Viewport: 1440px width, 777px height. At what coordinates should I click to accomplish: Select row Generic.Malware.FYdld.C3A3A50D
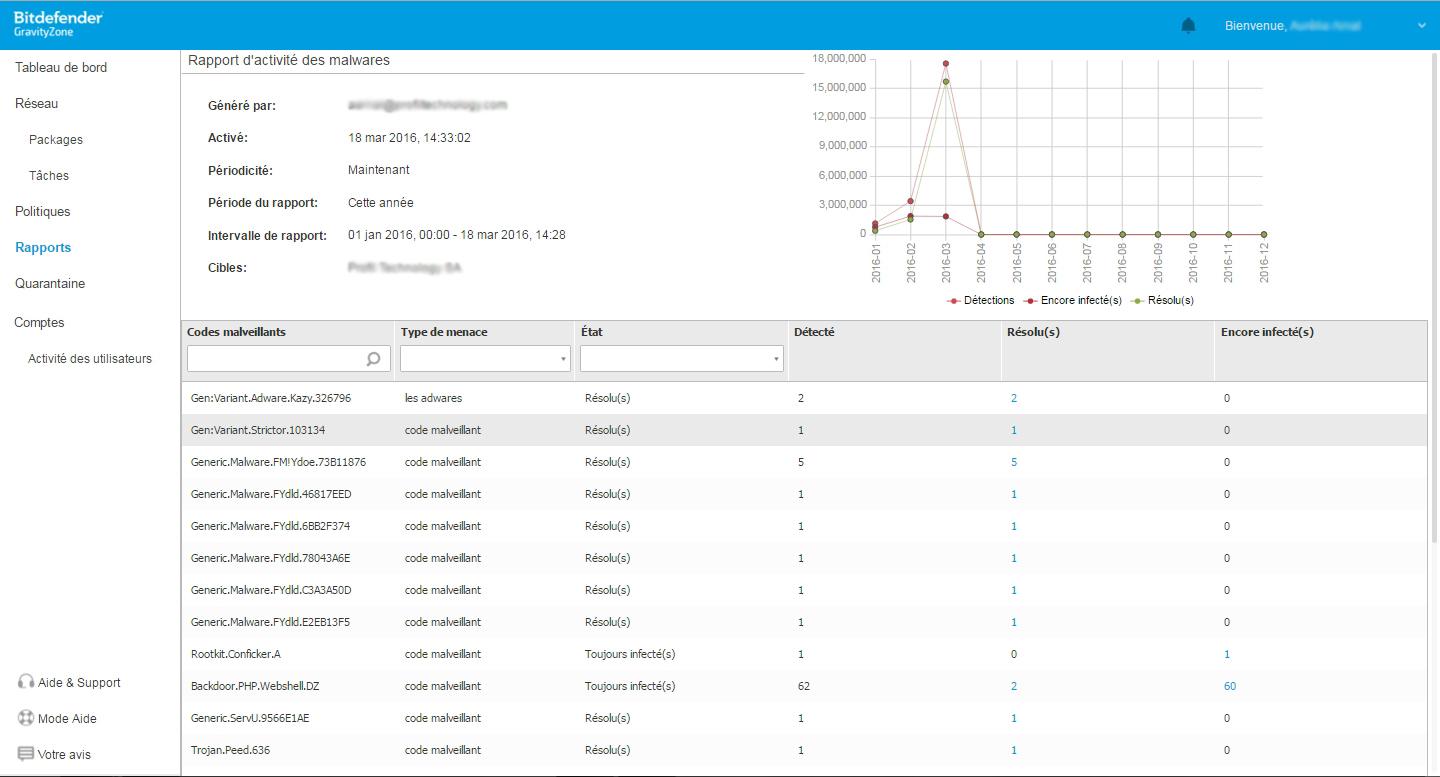[x=804, y=590]
